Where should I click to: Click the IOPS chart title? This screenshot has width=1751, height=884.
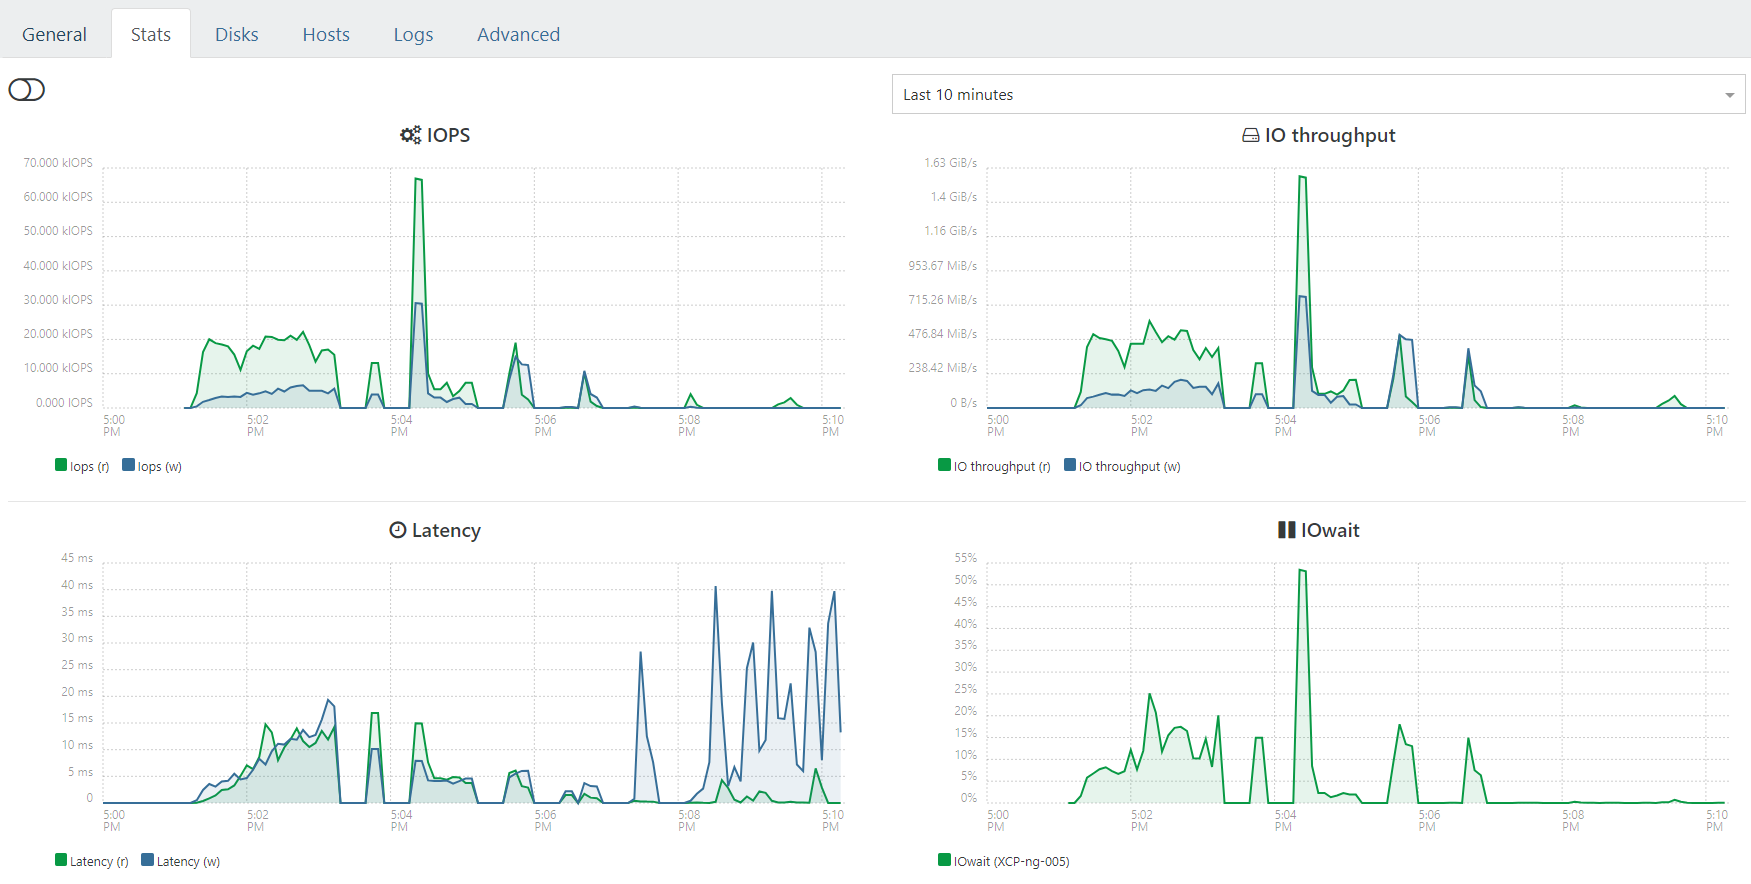click(x=448, y=135)
